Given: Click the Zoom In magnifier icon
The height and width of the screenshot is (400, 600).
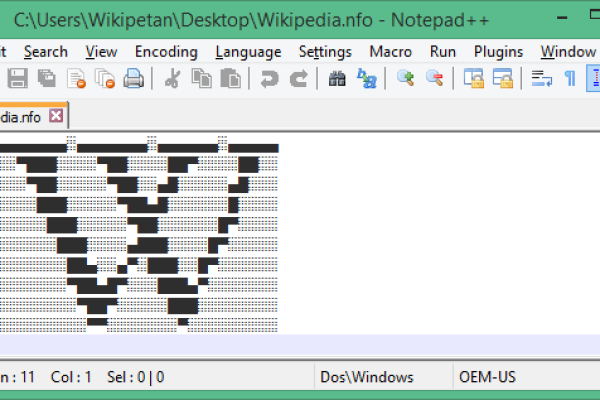Looking at the screenshot, I should click(x=405, y=78).
